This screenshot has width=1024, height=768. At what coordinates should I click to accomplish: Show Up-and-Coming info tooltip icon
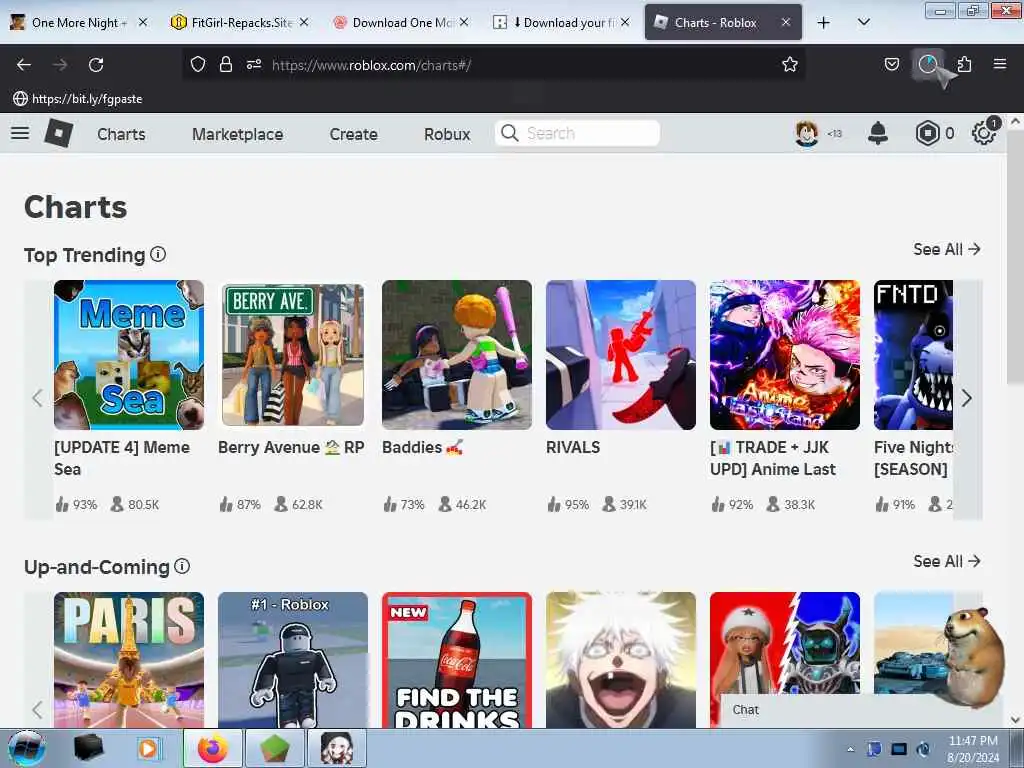tap(182, 566)
